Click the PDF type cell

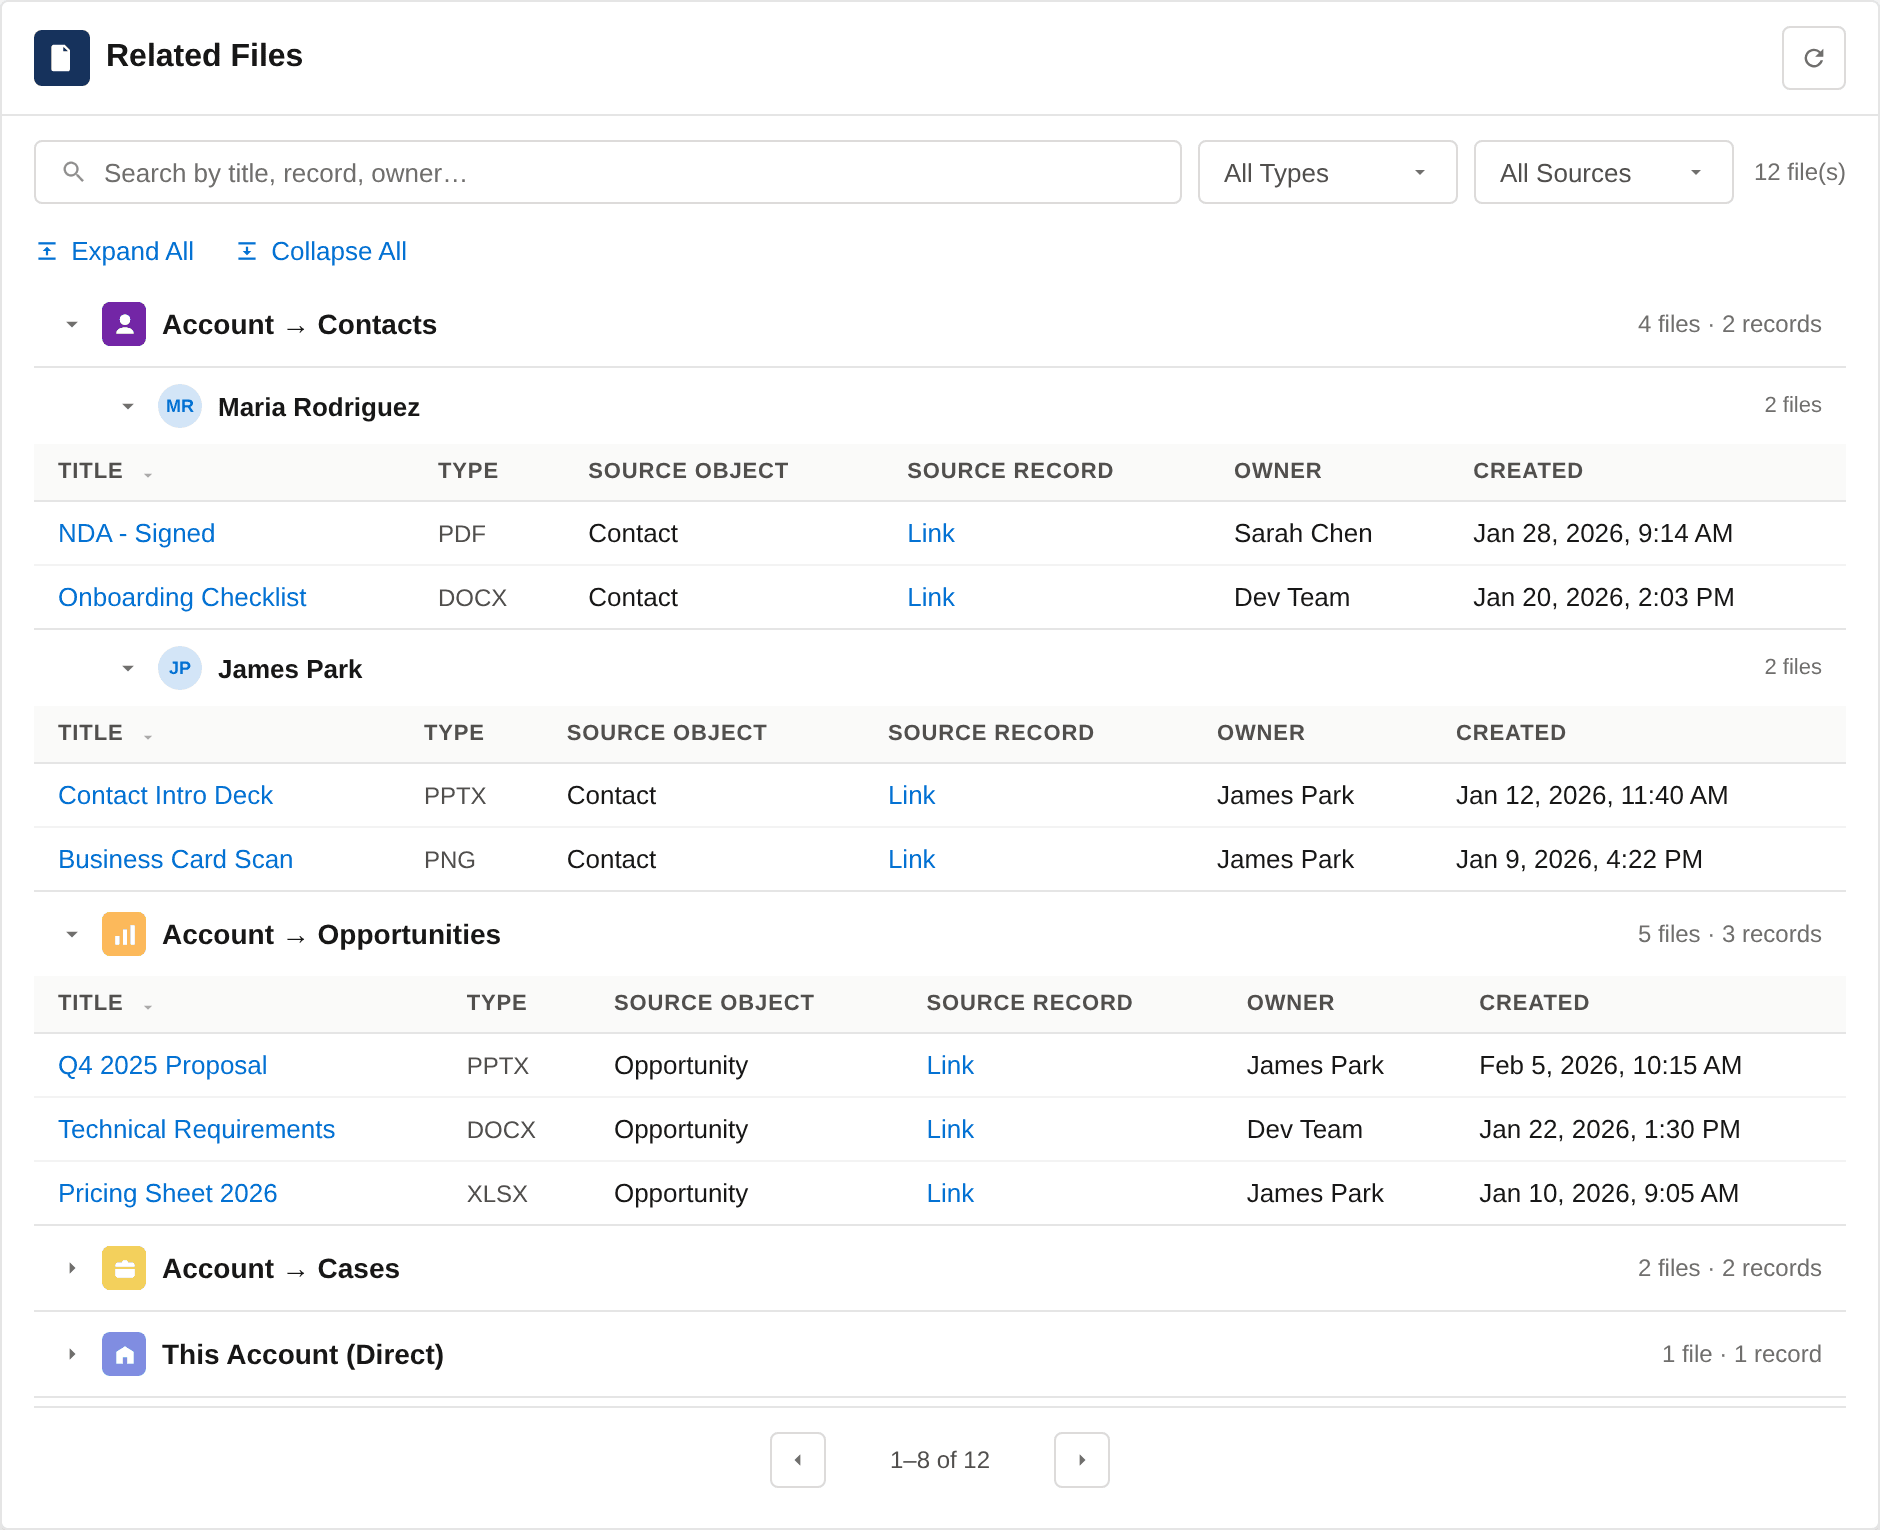461,533
